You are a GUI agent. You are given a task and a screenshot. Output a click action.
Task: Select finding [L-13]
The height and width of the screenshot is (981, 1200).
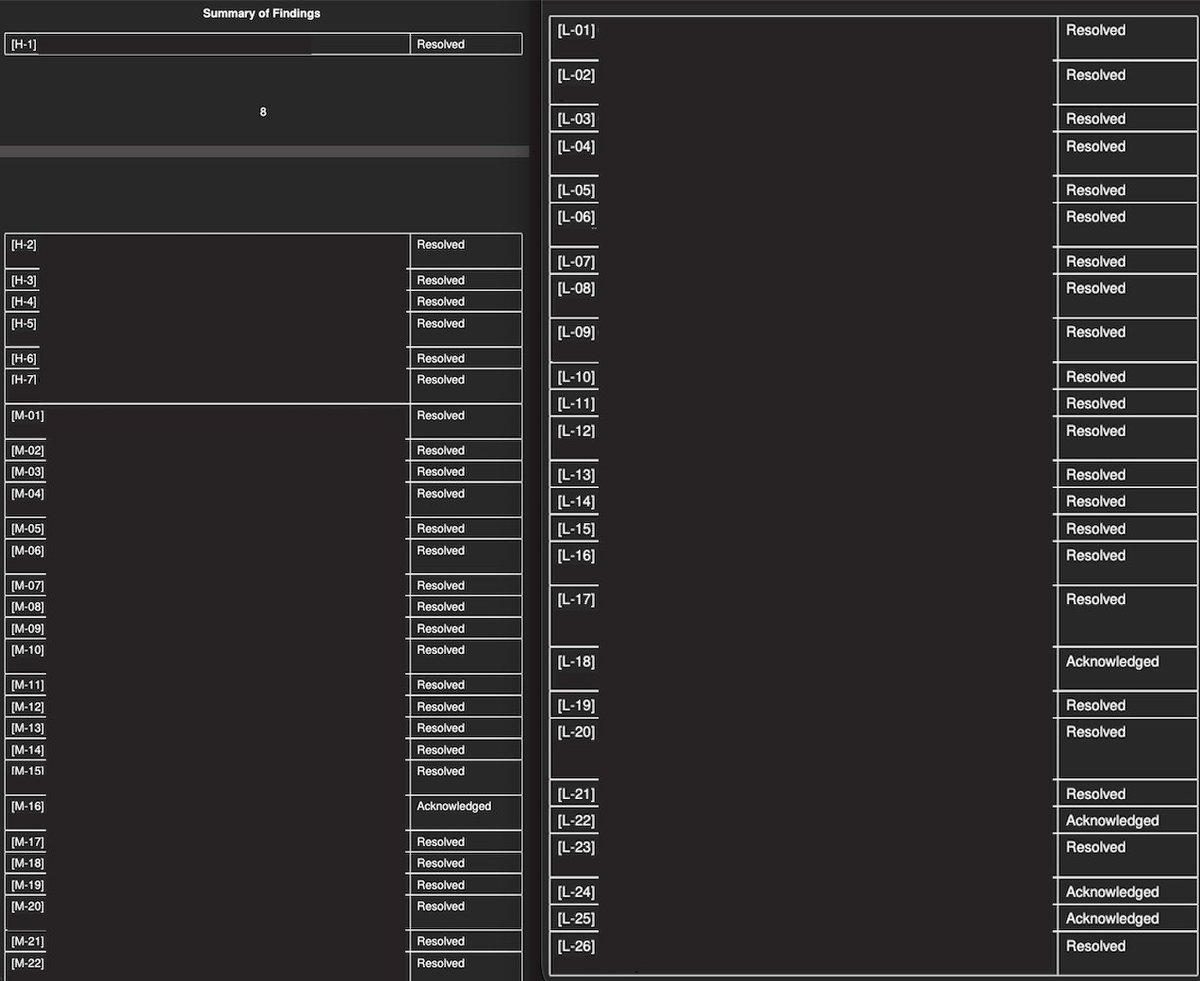(x=576, y=475)
